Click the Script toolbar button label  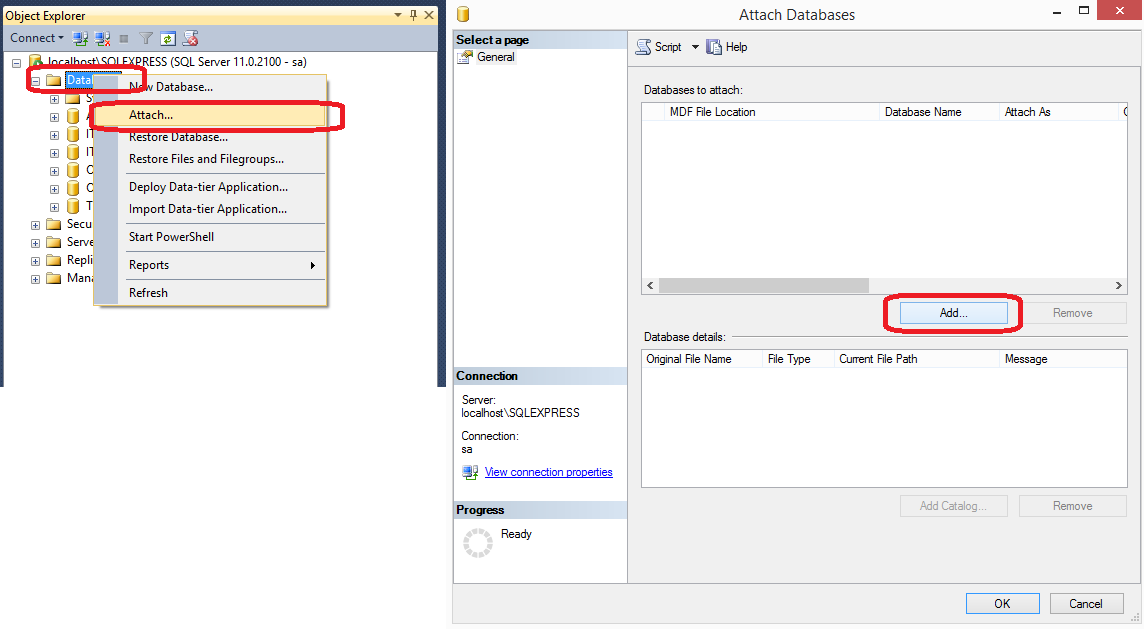tap(668, 47)
